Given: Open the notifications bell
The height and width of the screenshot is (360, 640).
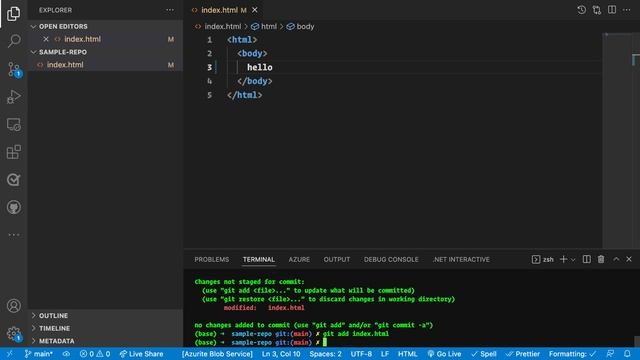Looking at the screenshot, I should coord(627,354).
